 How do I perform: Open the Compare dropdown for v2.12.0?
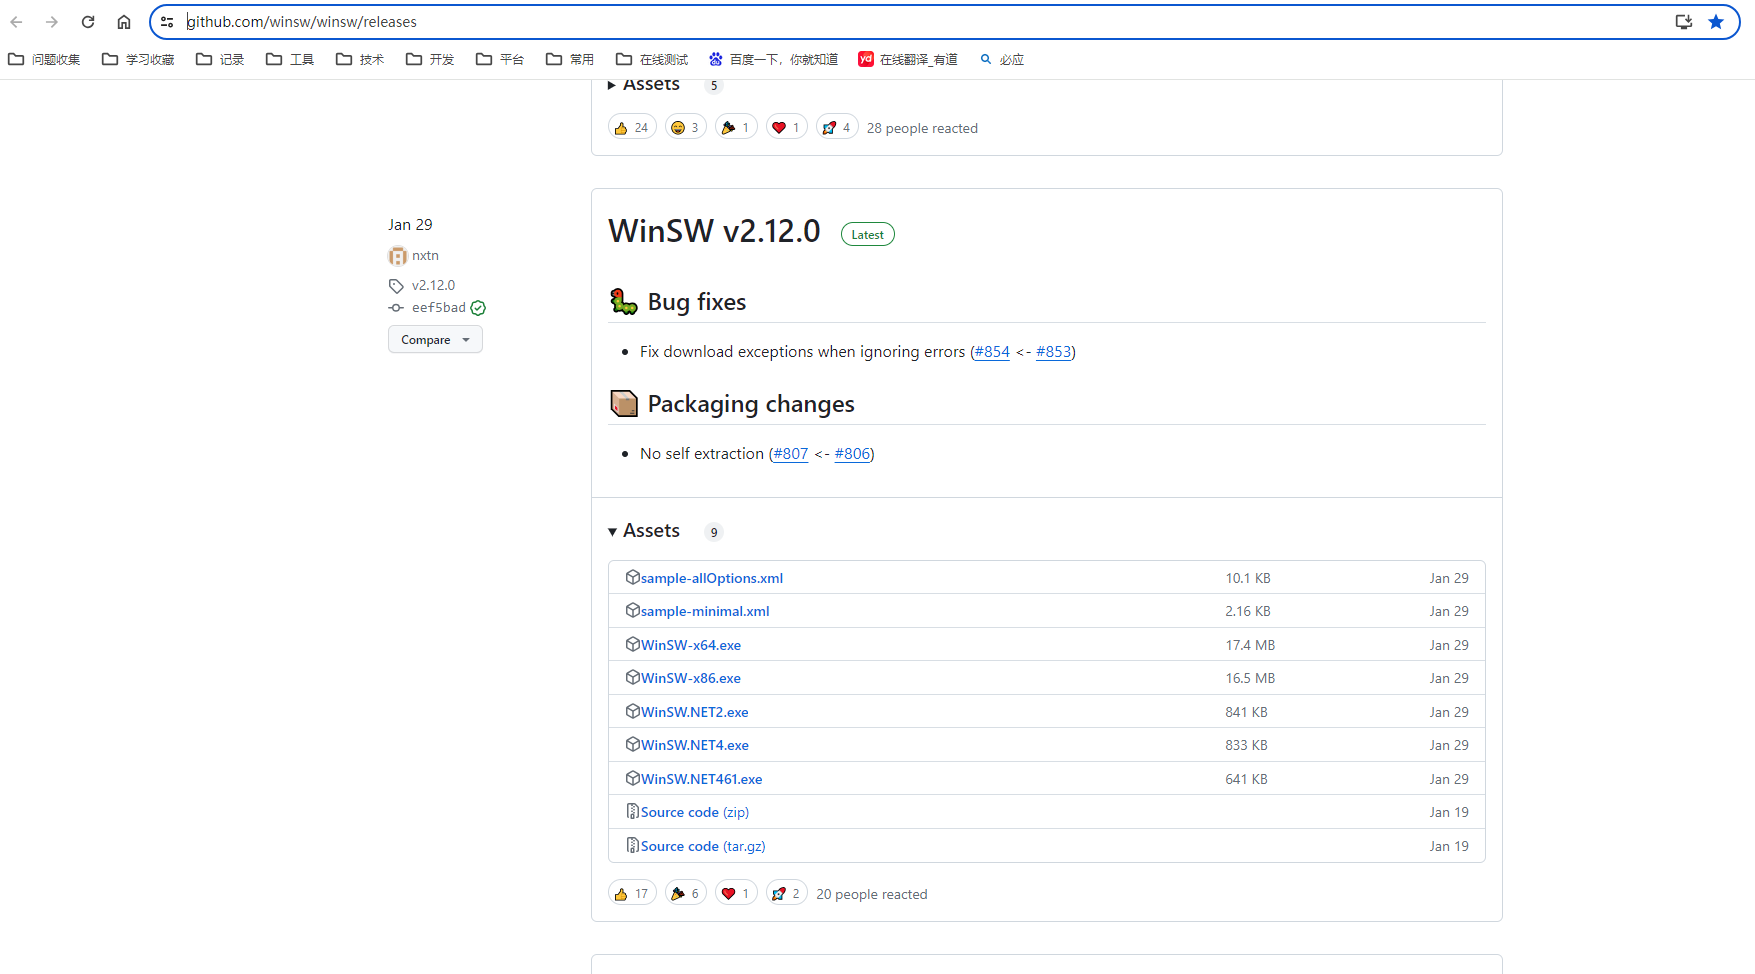pyautogui.click(x=435, y=340)
